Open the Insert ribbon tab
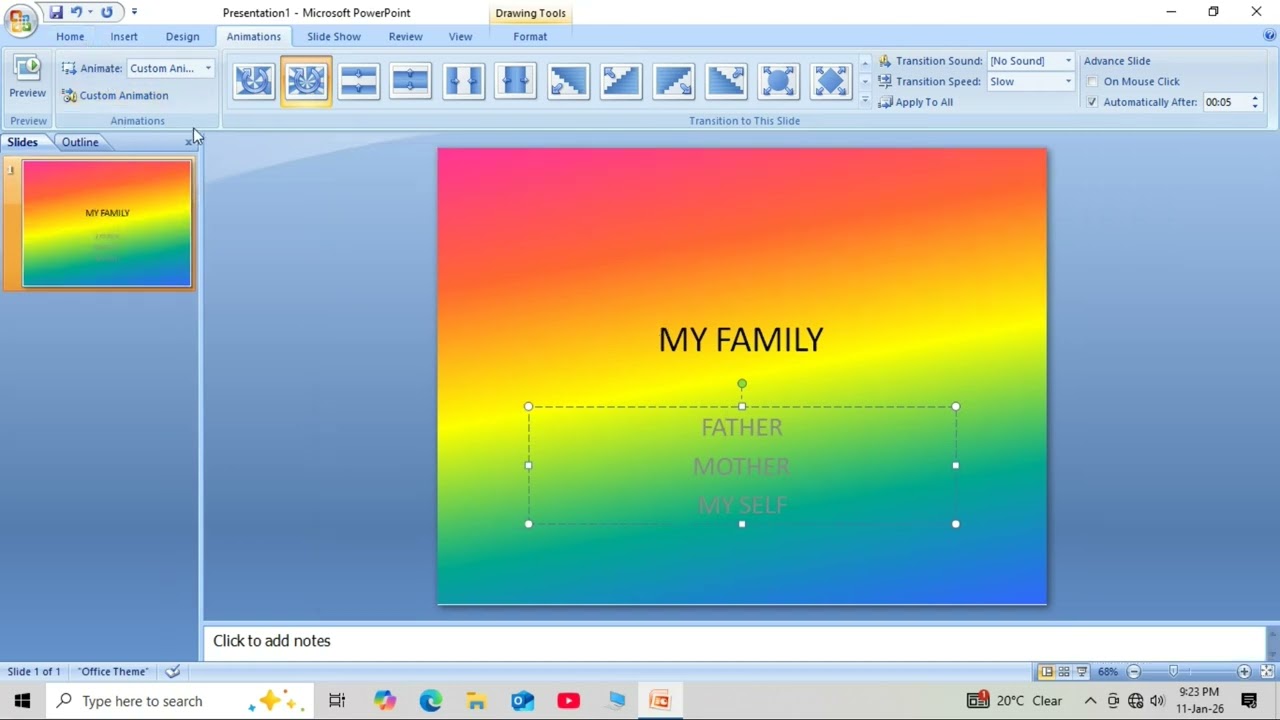Viewport: 1280px width, 720px height. tap(124, 37)
